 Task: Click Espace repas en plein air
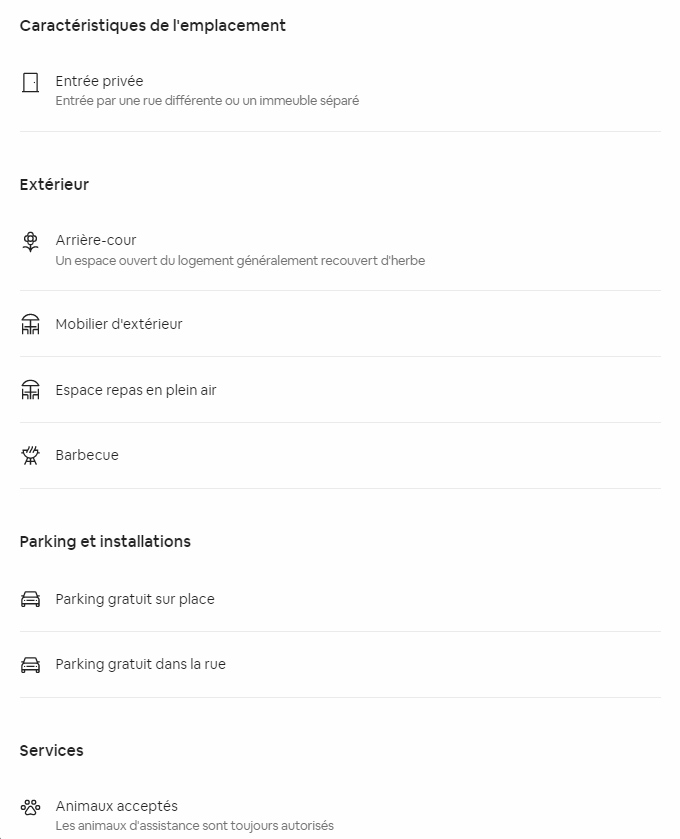[x=136, y=390]
